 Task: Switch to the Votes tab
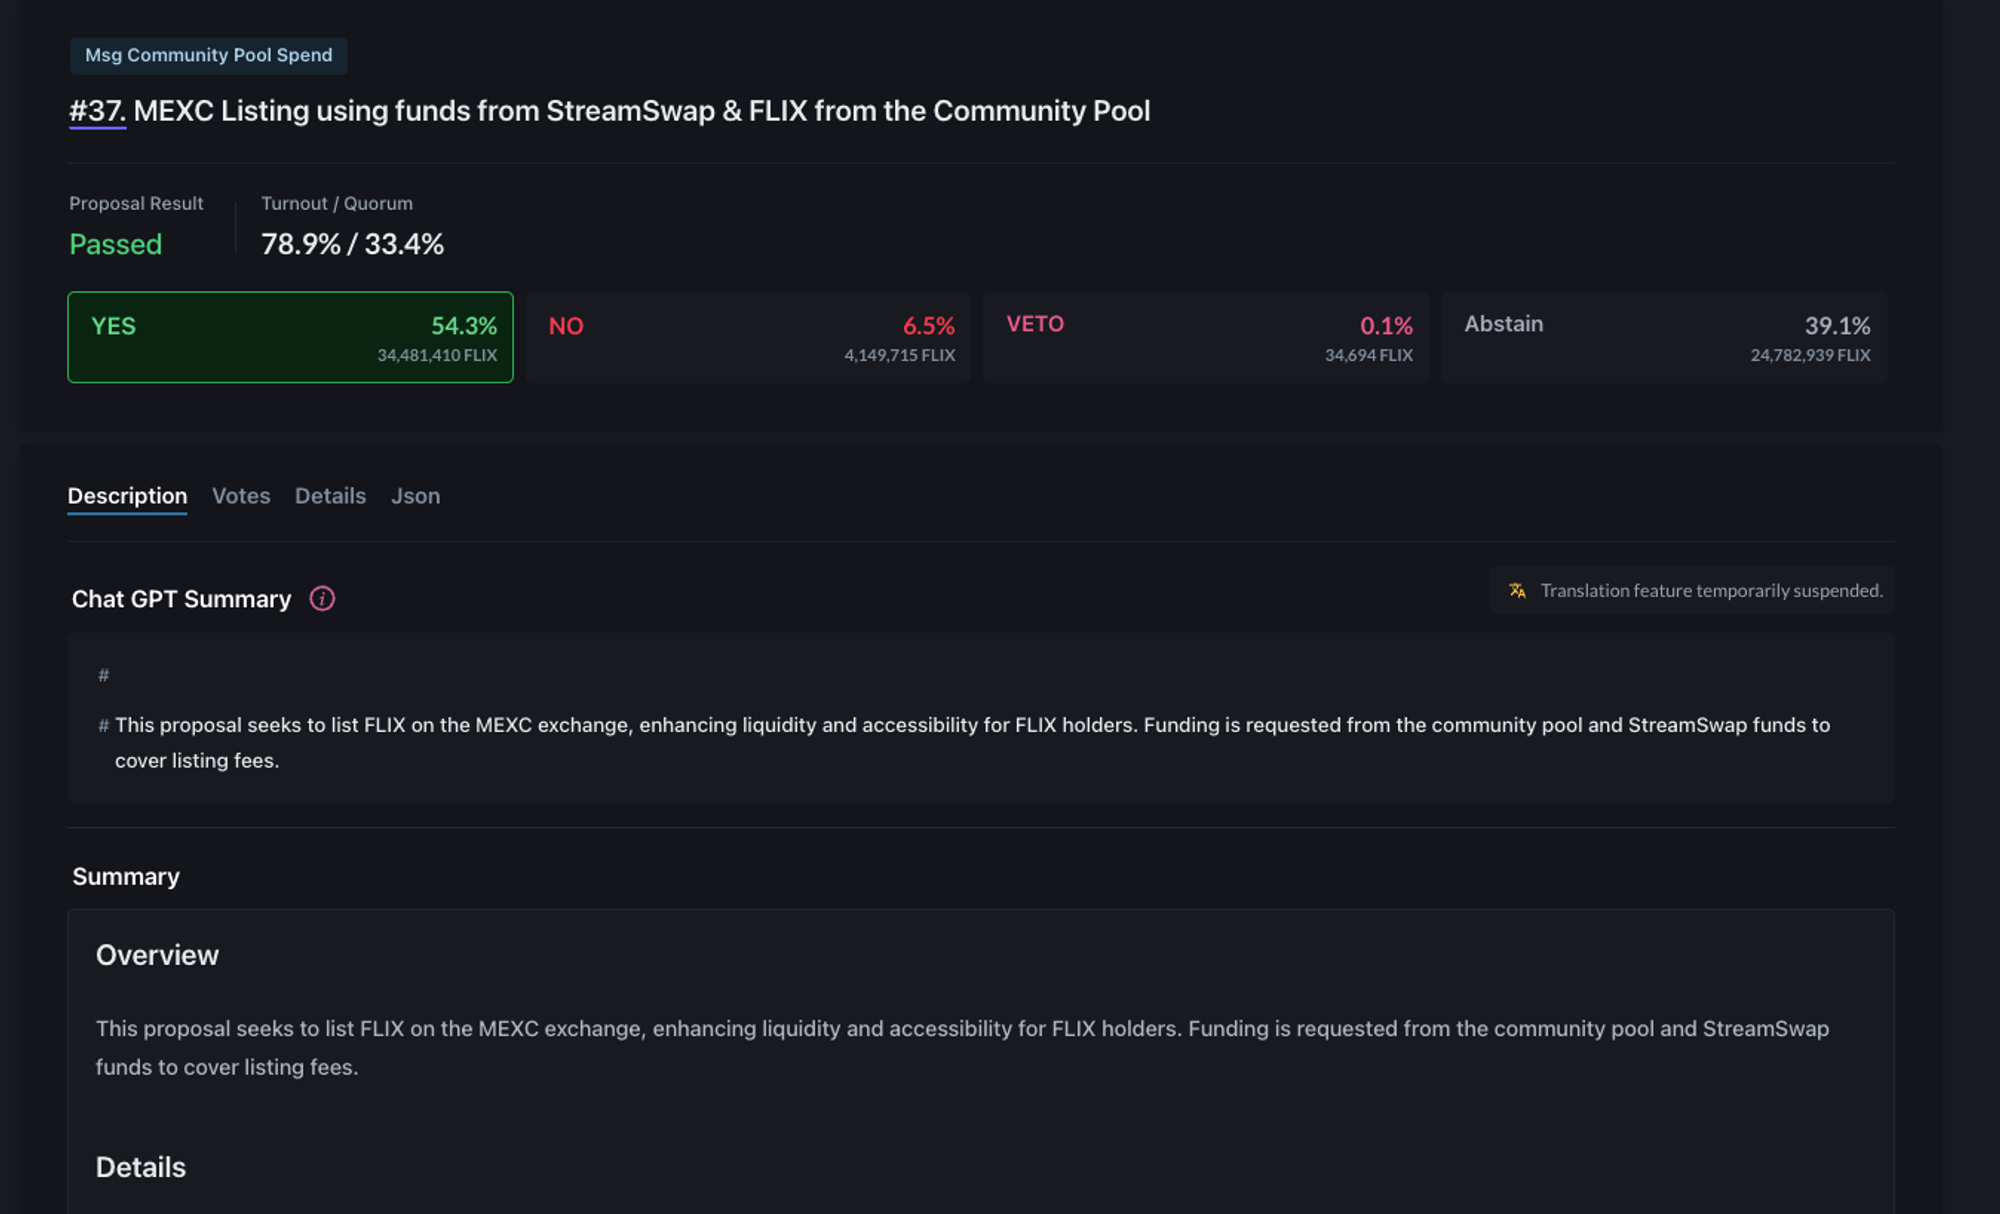point(241,496)
